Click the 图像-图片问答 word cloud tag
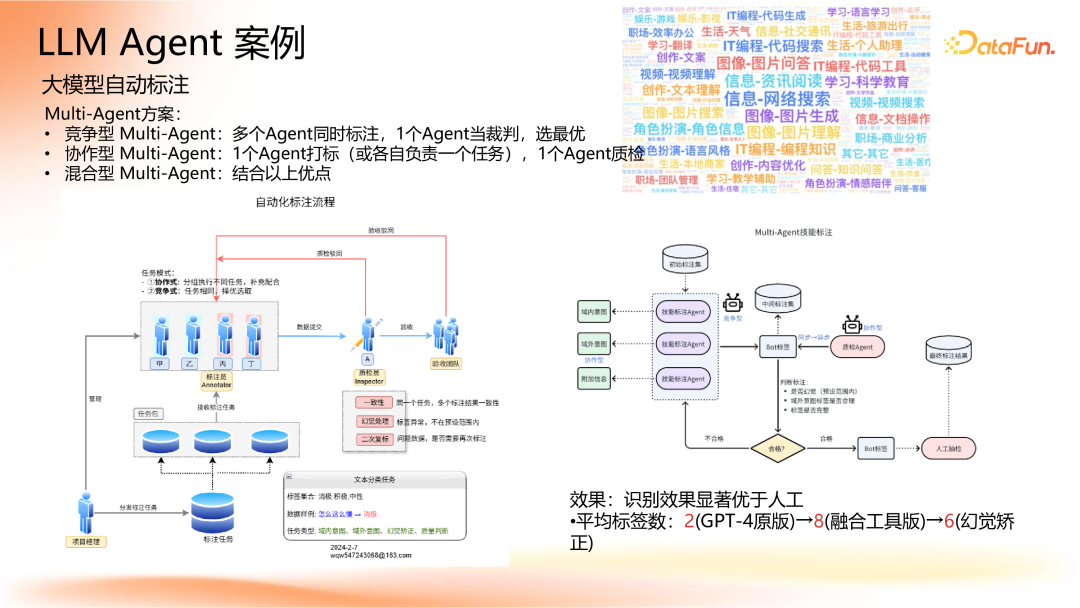The height and width of the screenshot is (608, 1080). pyautogui.click(x=765, y=63)
